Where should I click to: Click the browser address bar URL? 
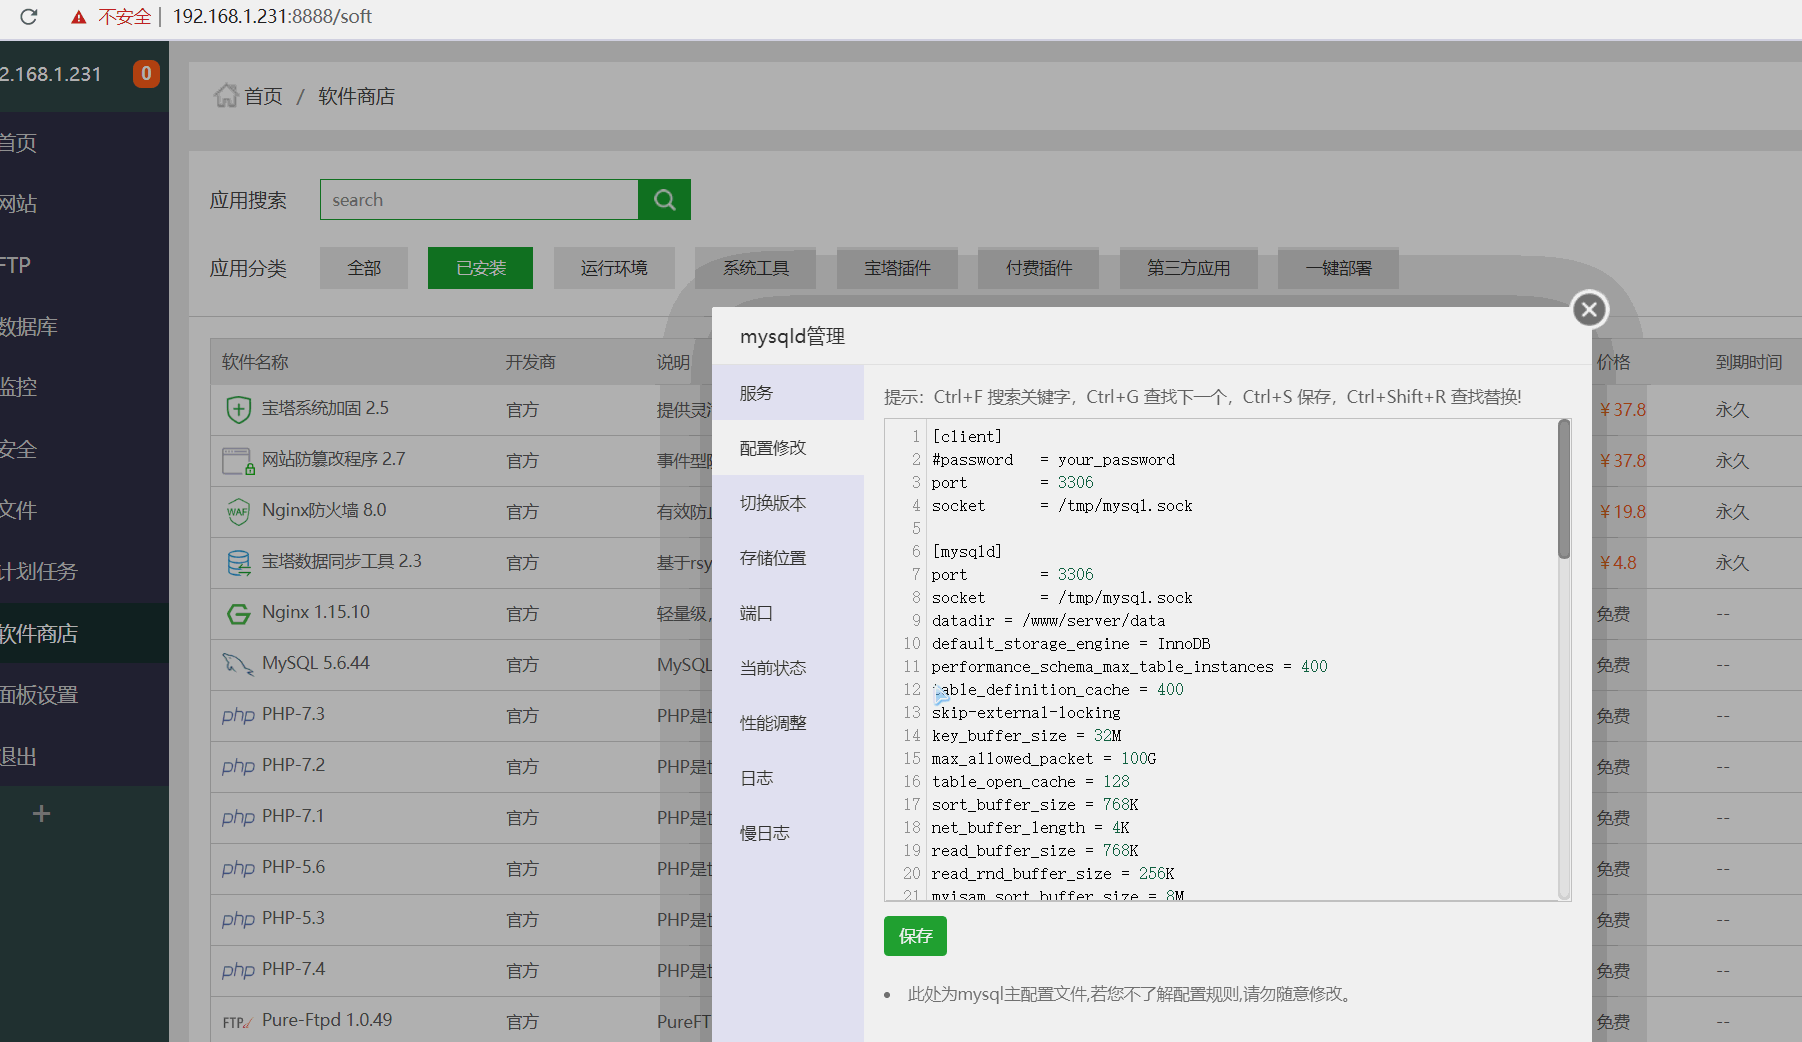272,17
